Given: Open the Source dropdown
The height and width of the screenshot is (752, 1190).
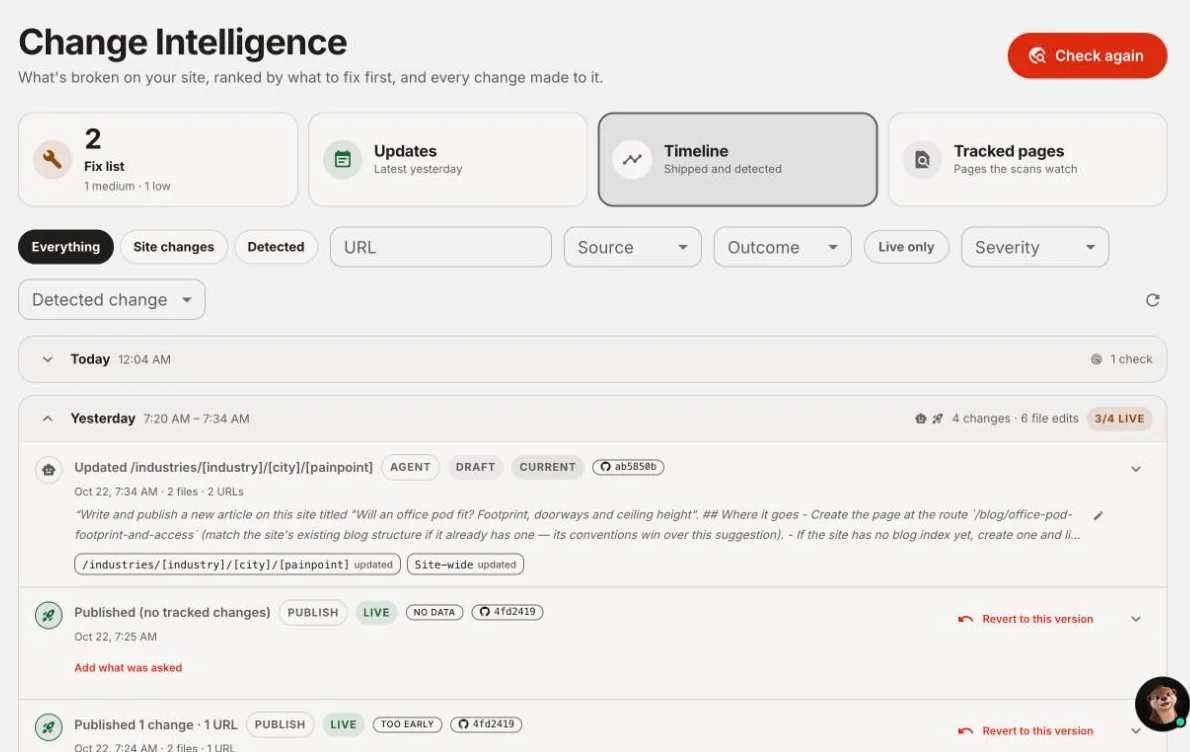Looking at the screenshot, I should pos(632,247).
